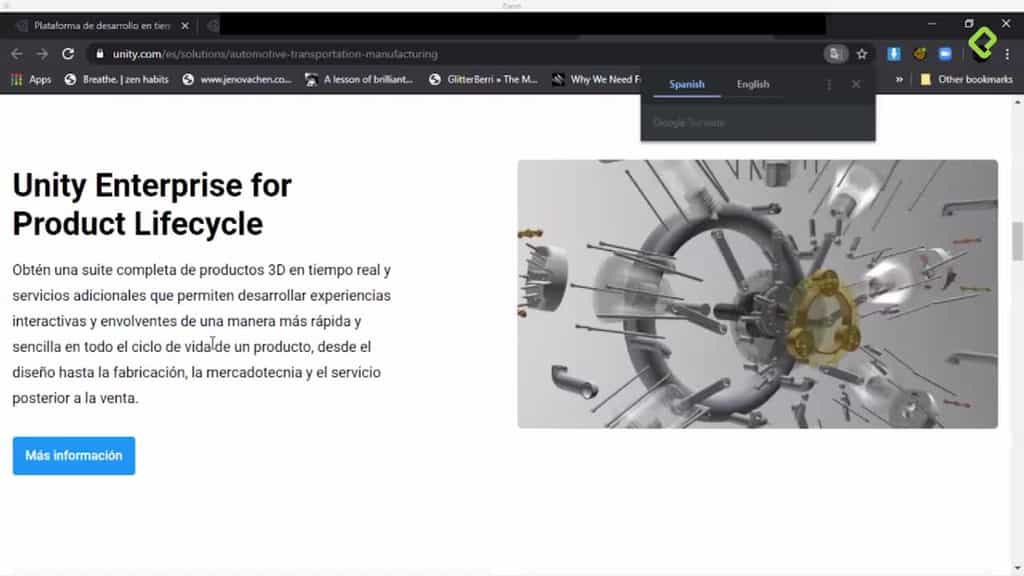The image size is (1024, 576).
Task: Click the exploded 3D engine image
Action: pyautogui.click(x=758, y=294)
